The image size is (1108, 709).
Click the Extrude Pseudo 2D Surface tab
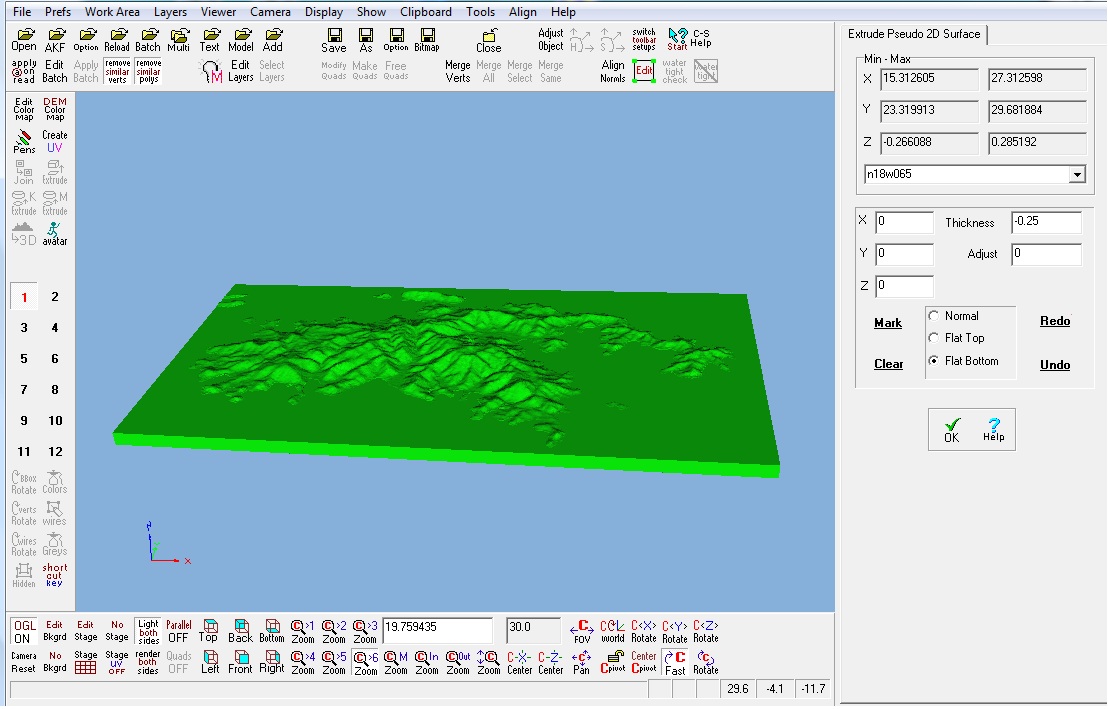tap(914, 34)
